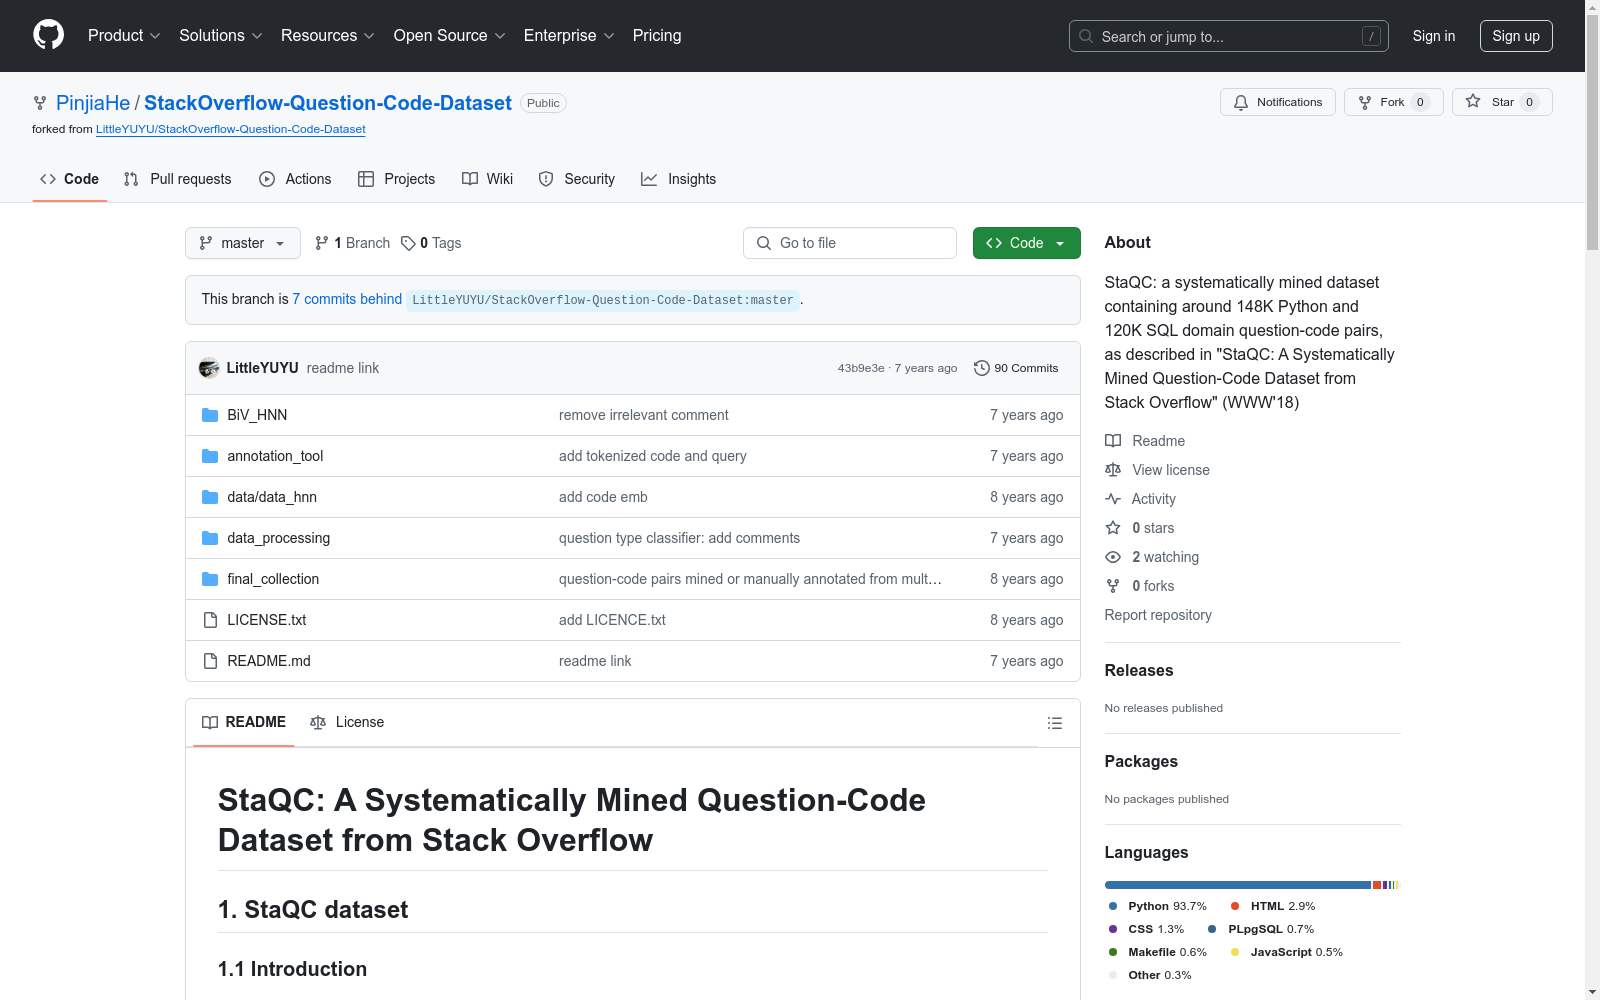This screenshot has width=1600, height=1000.
Task: Open the Security tab
Action: tap(577, 179)
